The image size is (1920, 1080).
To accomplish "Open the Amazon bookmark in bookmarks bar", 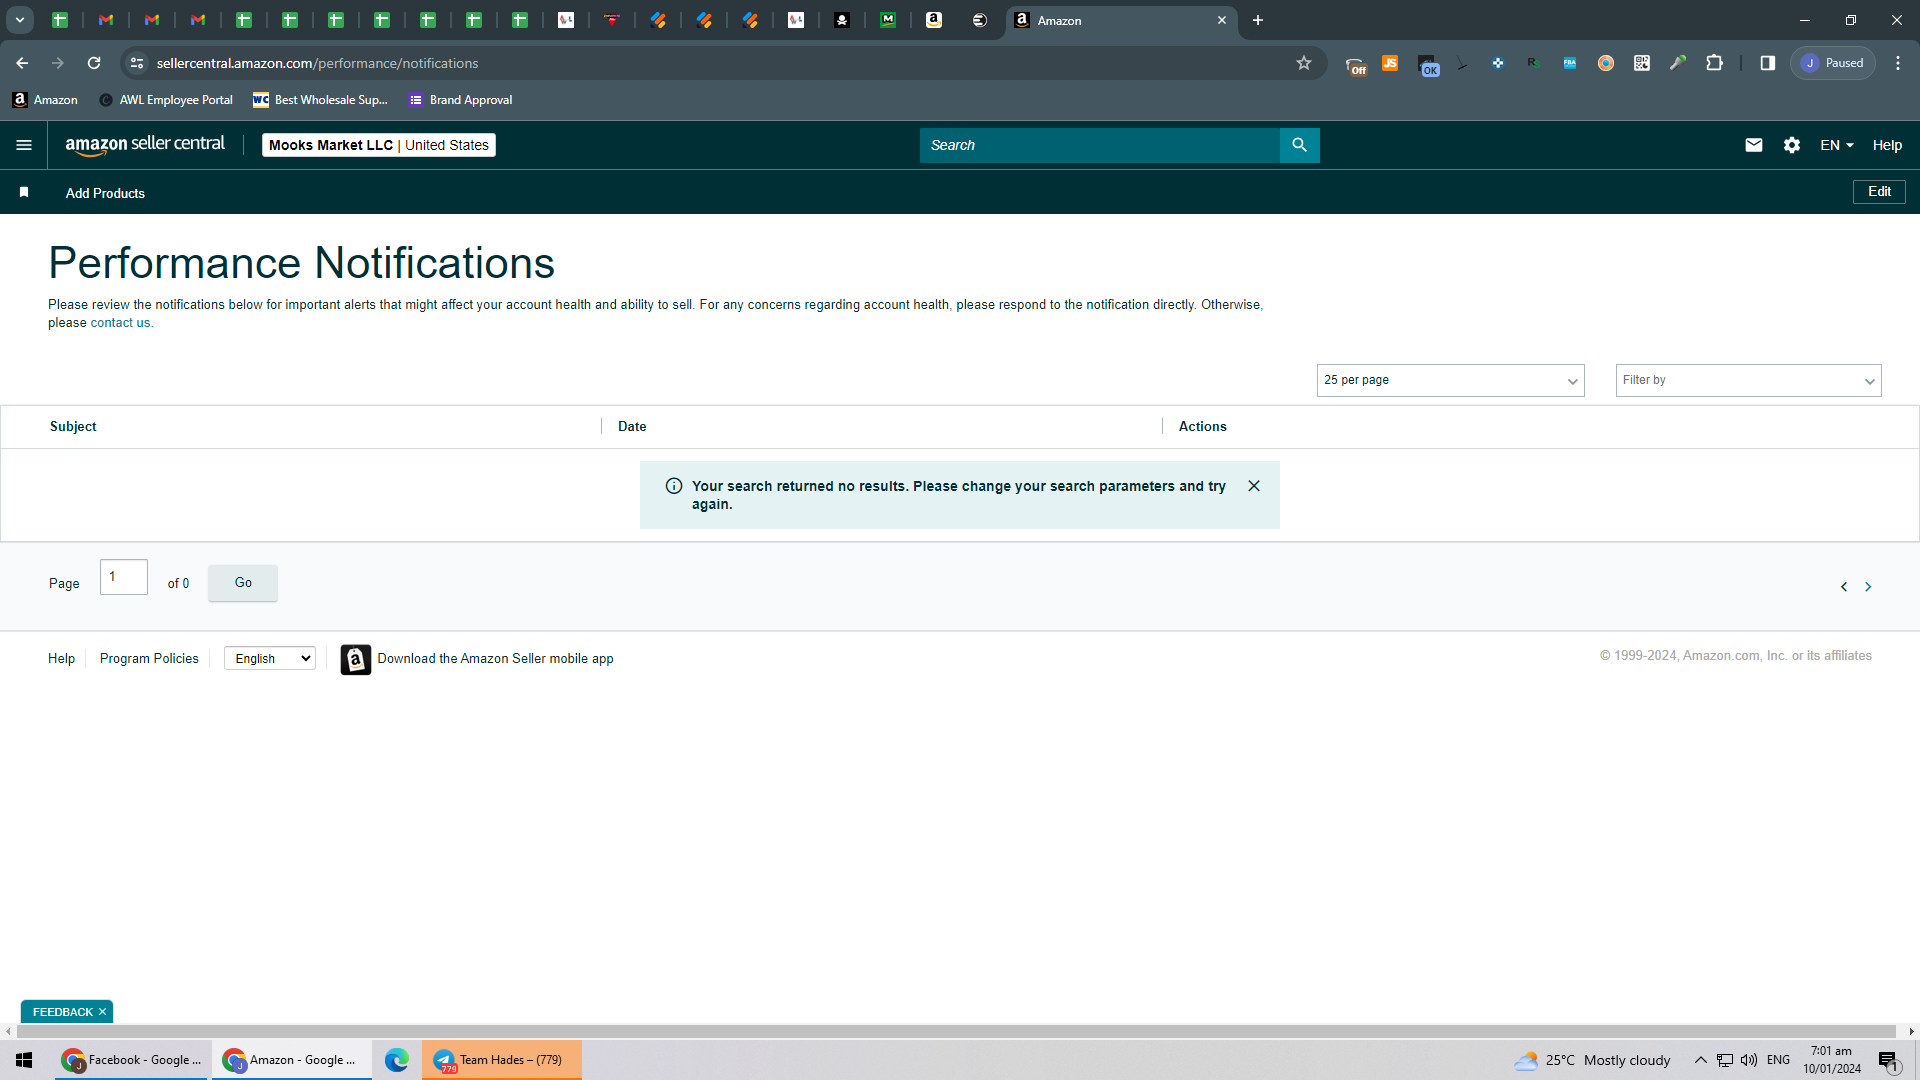I will [45, 100].
